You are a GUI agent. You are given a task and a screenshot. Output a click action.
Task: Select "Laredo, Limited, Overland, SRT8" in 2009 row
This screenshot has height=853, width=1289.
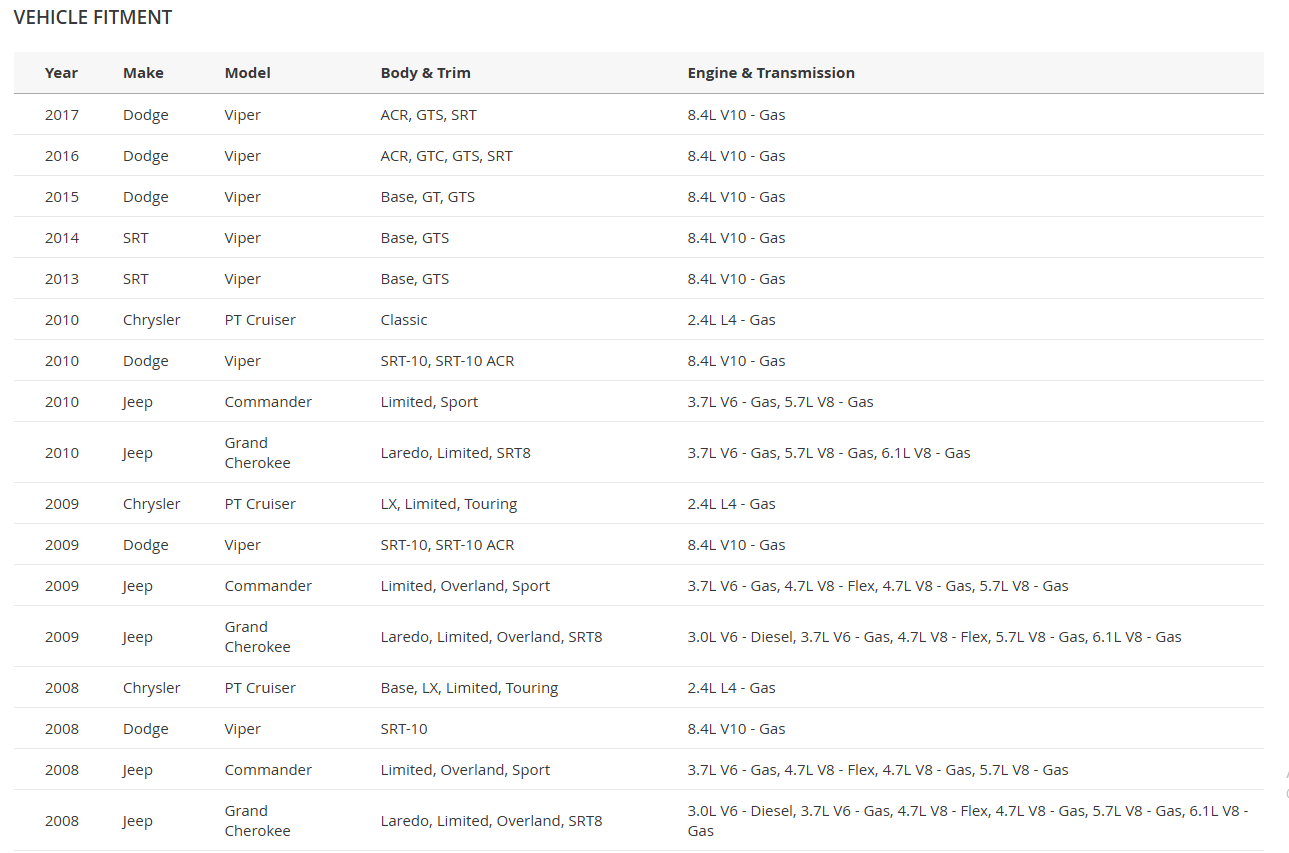492,637
